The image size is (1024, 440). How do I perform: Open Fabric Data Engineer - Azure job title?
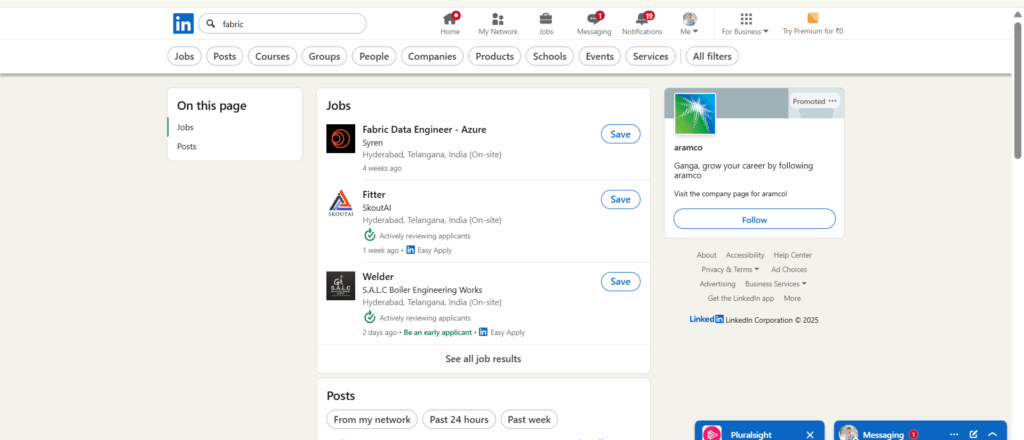click(x=424, y=129)
